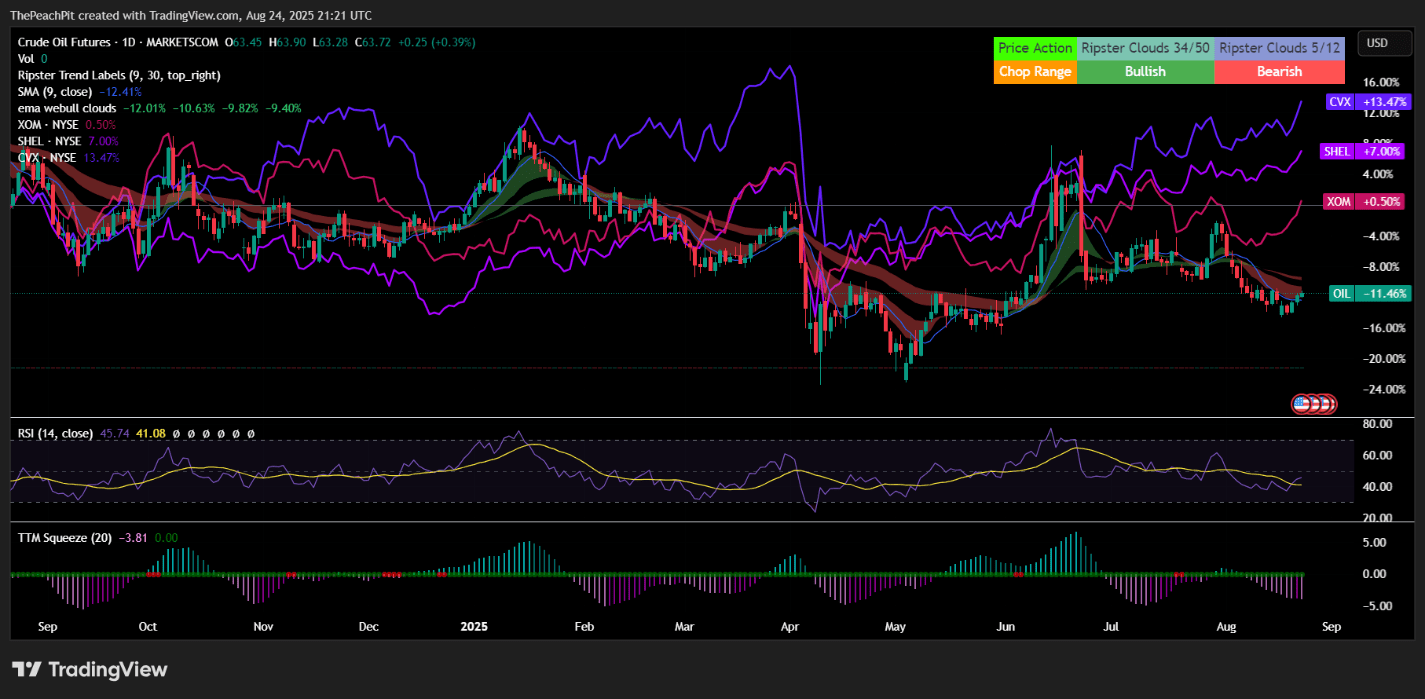Image resolution: width=1425 pixels, height=699 pixels.
Task: Select the Ripster Clouds 34/50 legend tab
Action: [x=1144, y=47]
